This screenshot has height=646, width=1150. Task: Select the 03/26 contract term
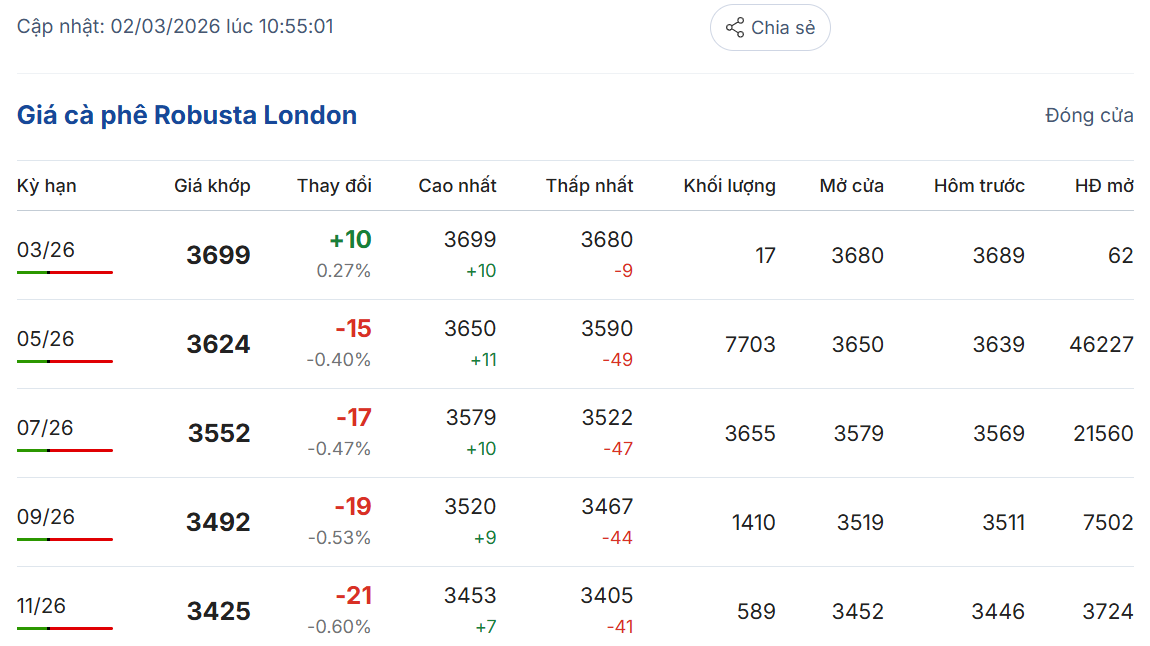46,250
